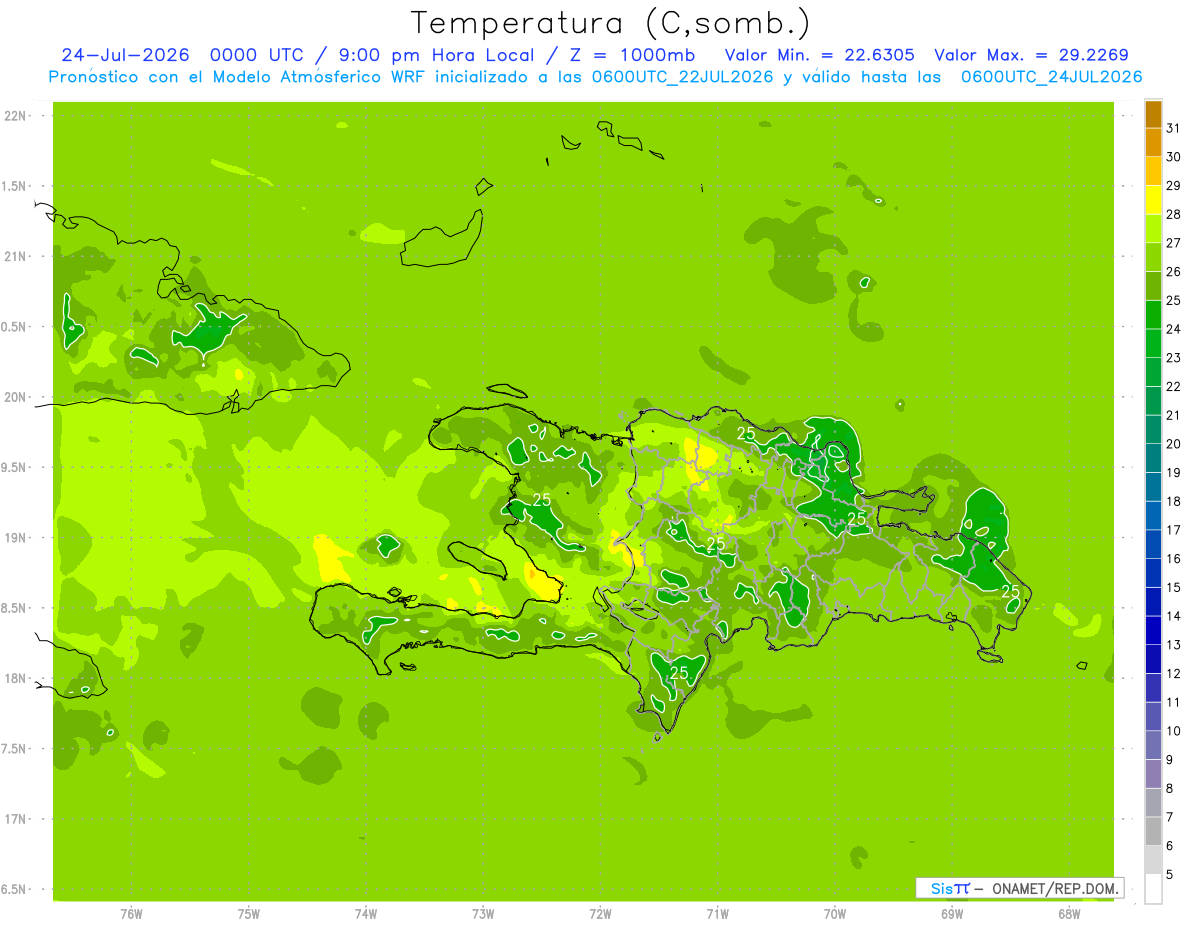Image resolution: width=1200 pixels, height=927 pixels.
Task: Click the green legend swatch between 24 and 25
Action: pos(1153,315)
